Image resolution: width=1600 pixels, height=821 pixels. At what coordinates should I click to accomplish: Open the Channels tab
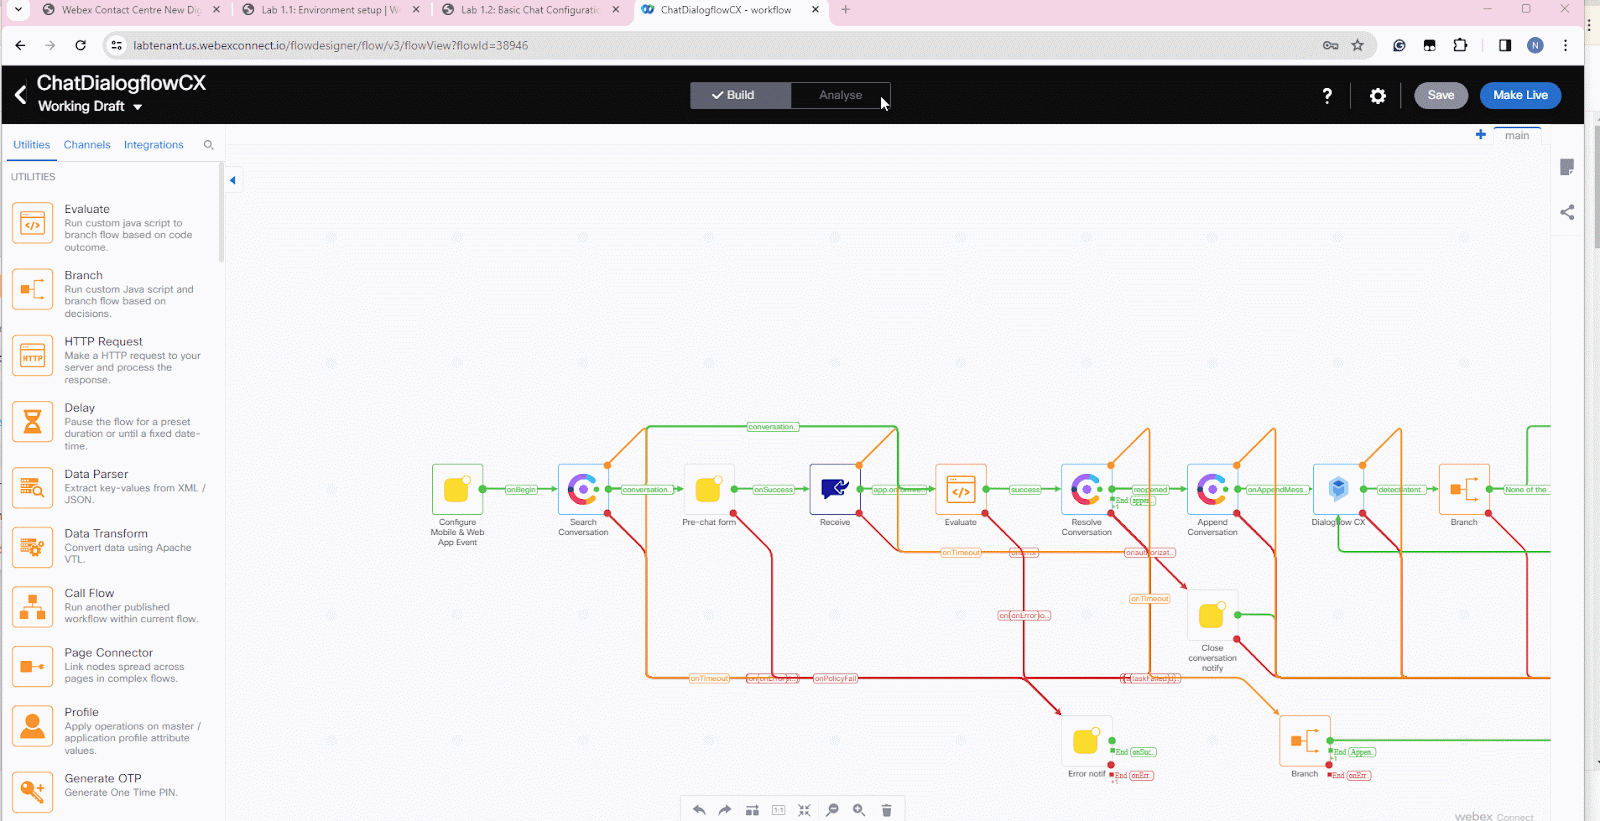point(87,145)
